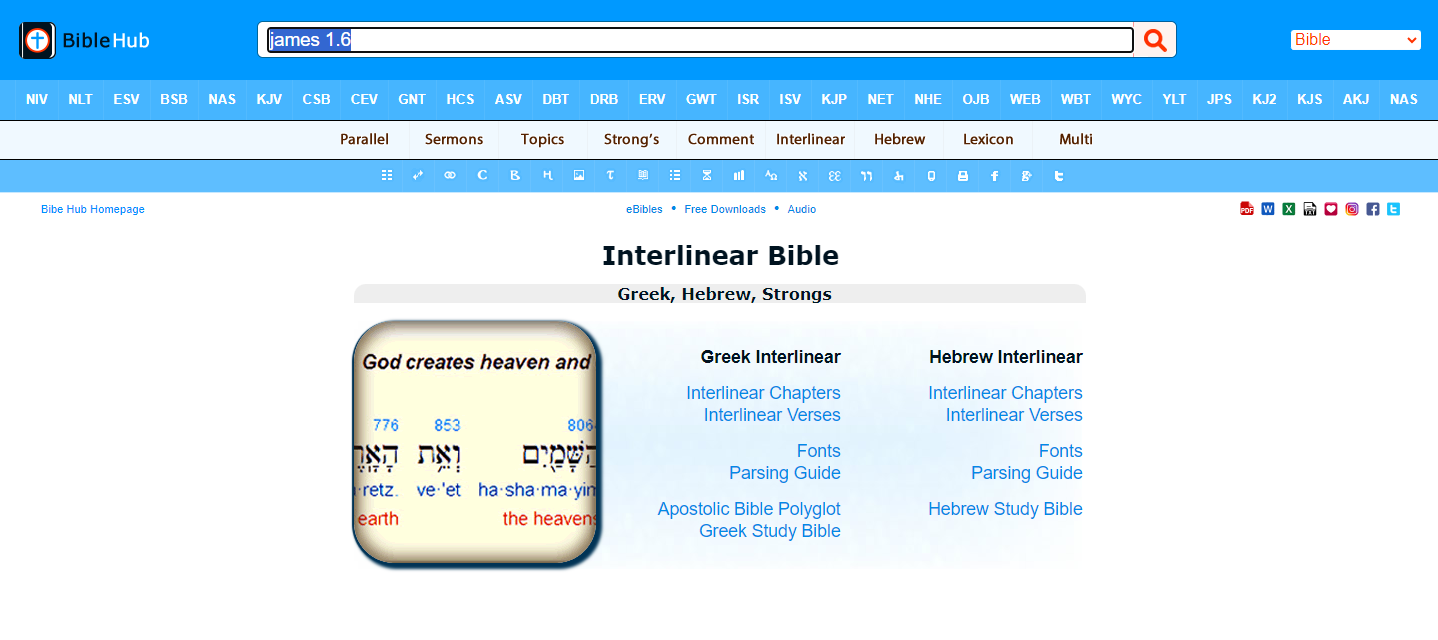
Task: Open Greek Interlinear Verses link
Action: click(772, 415)
